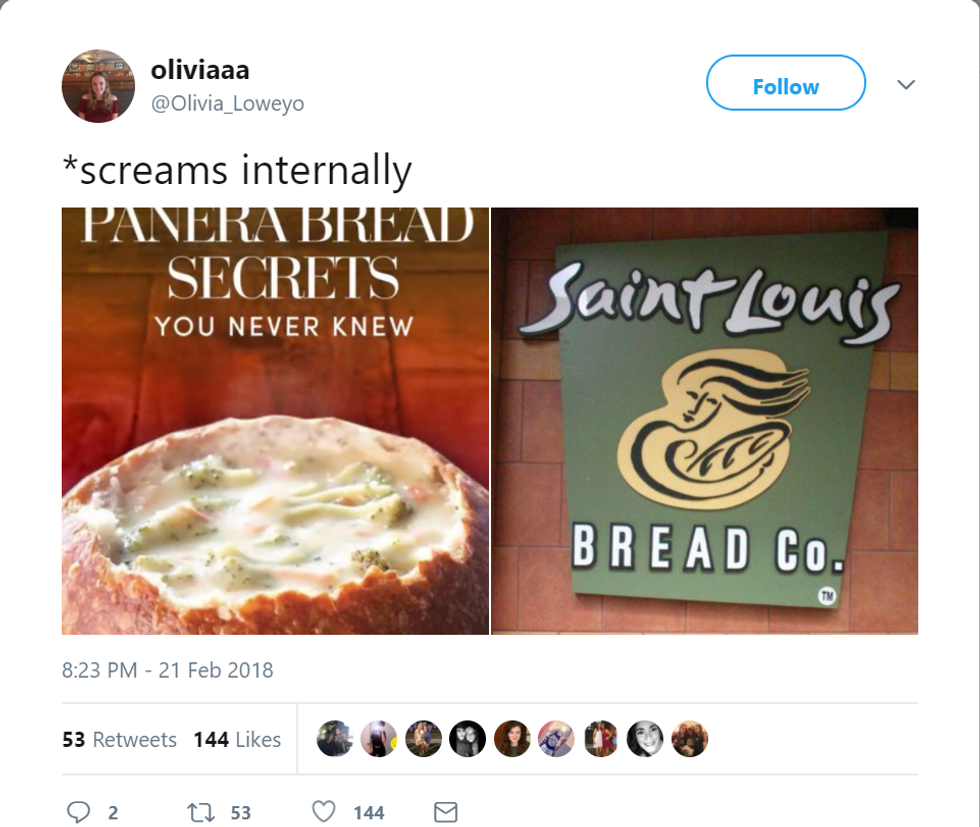
Task: Like the tweet with the heart icon
Action: click(x=322, y=812)
